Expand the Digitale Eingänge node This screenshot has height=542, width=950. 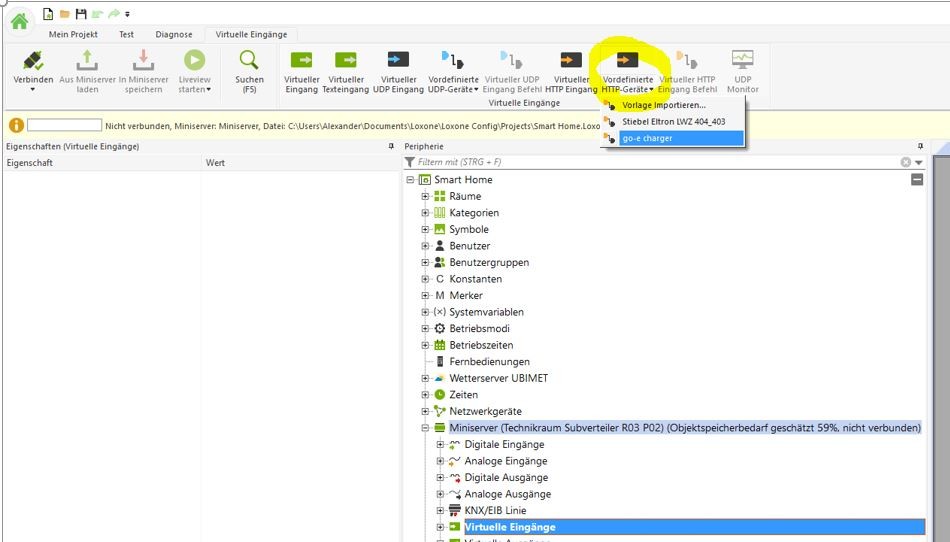click(x=441, y=444)
